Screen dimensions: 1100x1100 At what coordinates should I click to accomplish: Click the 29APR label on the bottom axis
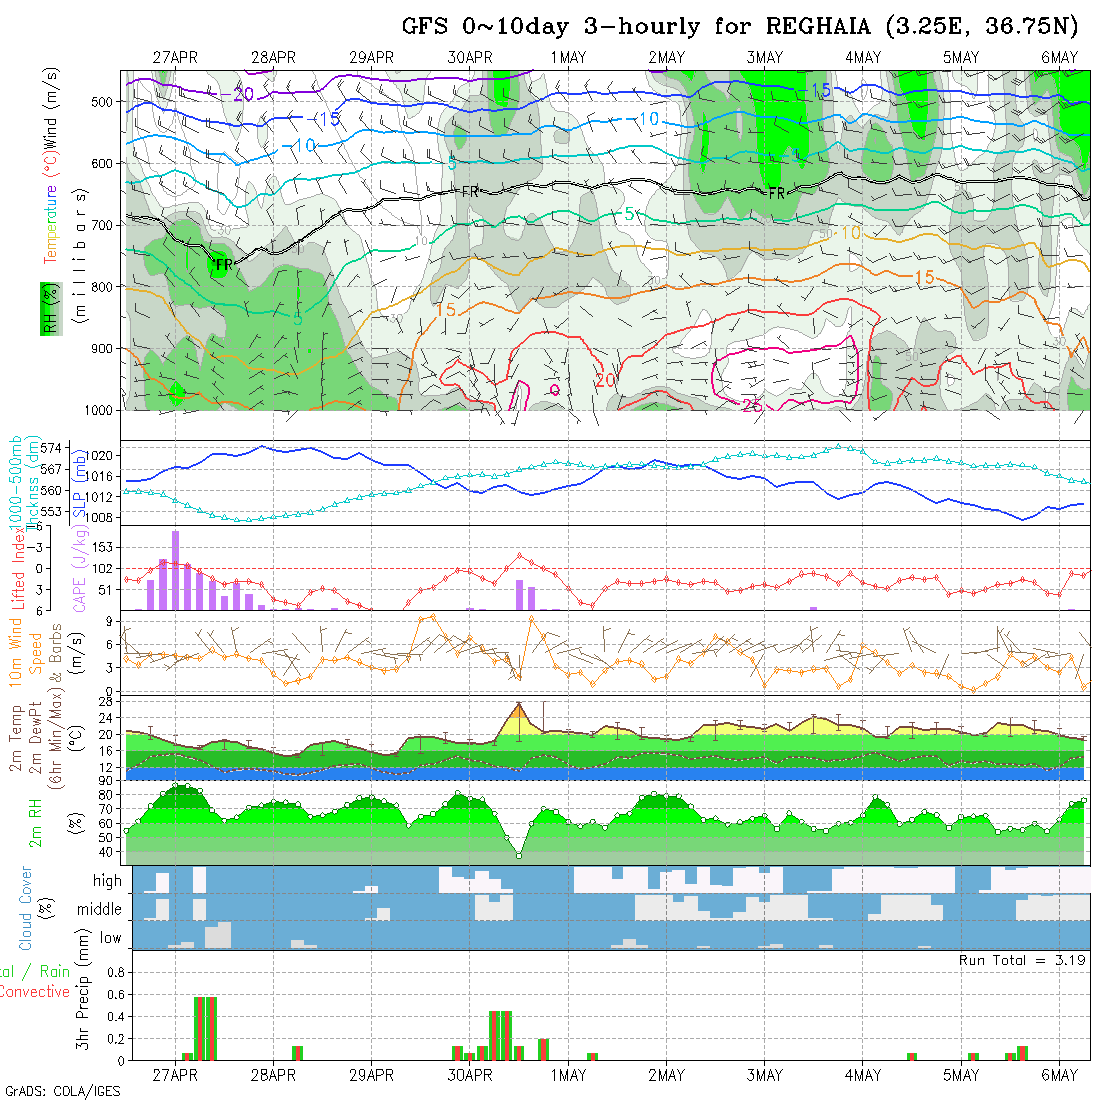pos(372,1075)
